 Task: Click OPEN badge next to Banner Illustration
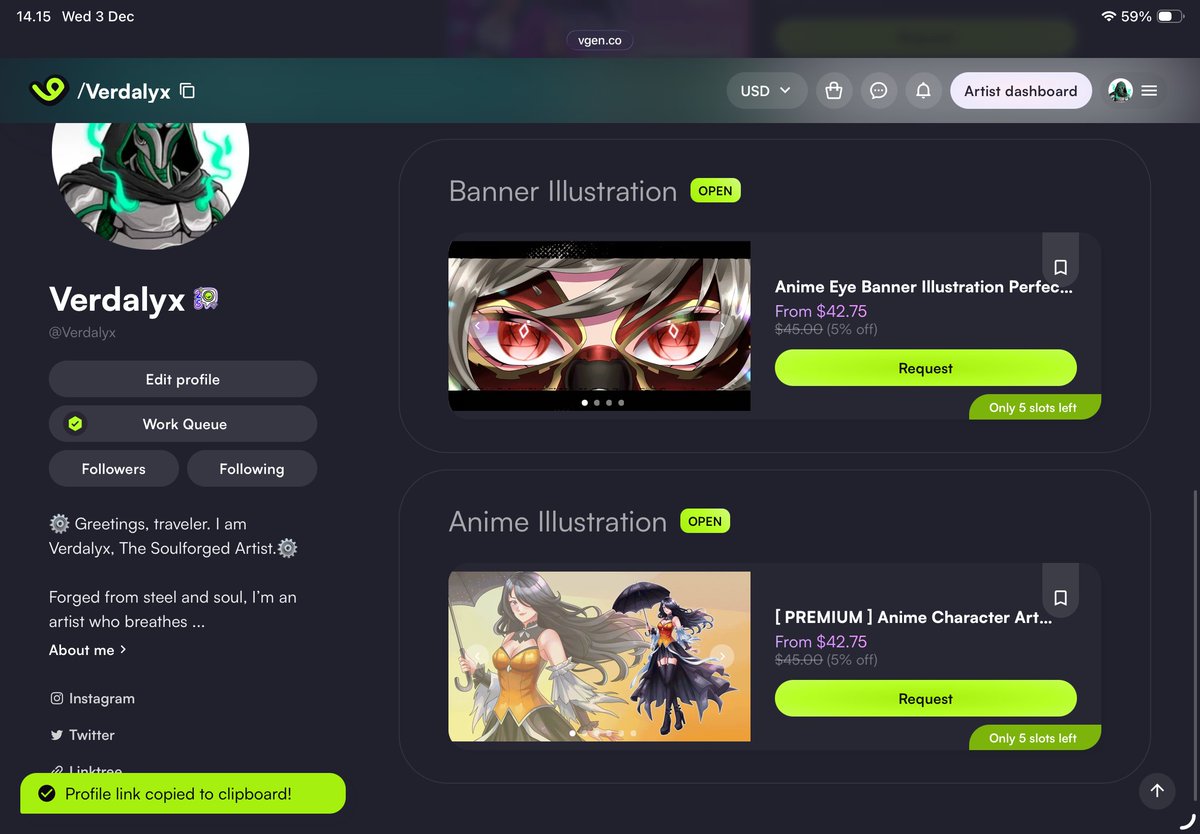pos(715,191)
